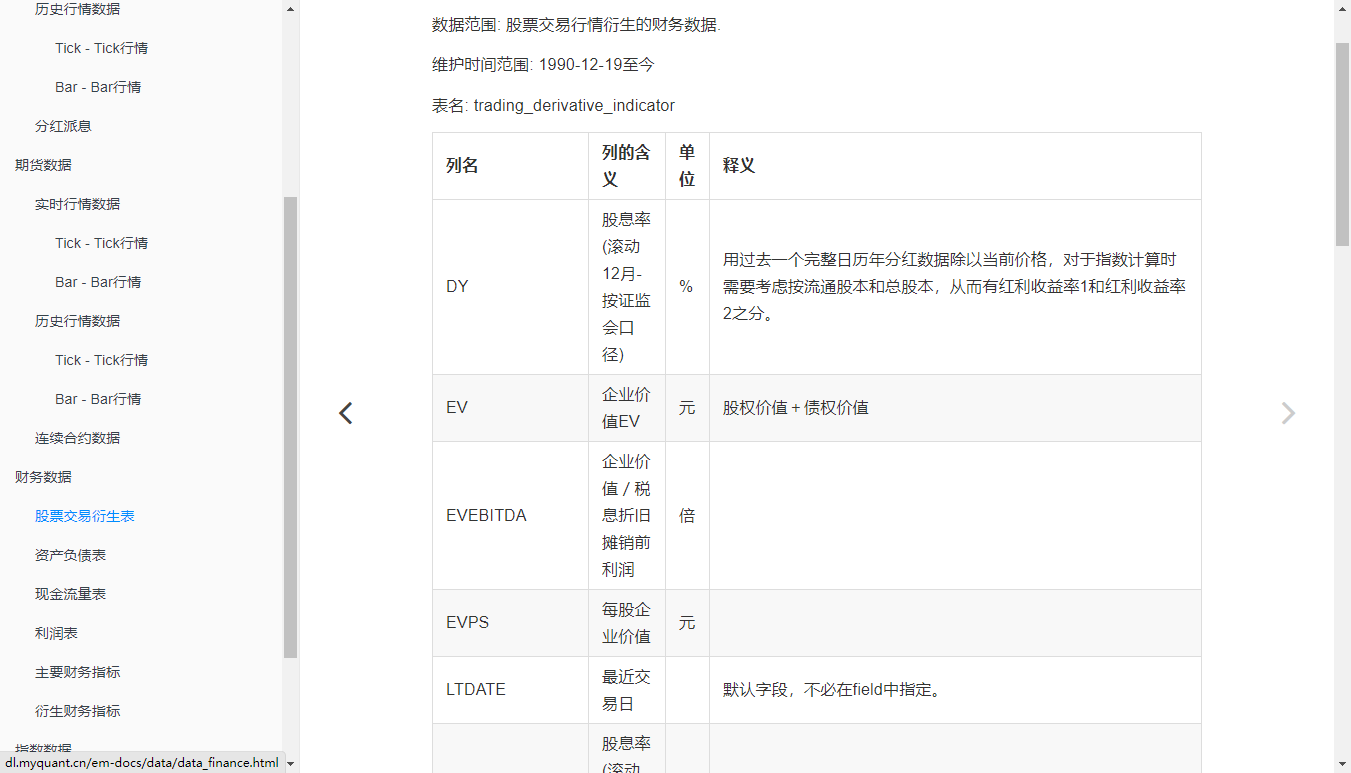Select the highlighted 股票交易衍生表 item

click(x=85, y=516)
